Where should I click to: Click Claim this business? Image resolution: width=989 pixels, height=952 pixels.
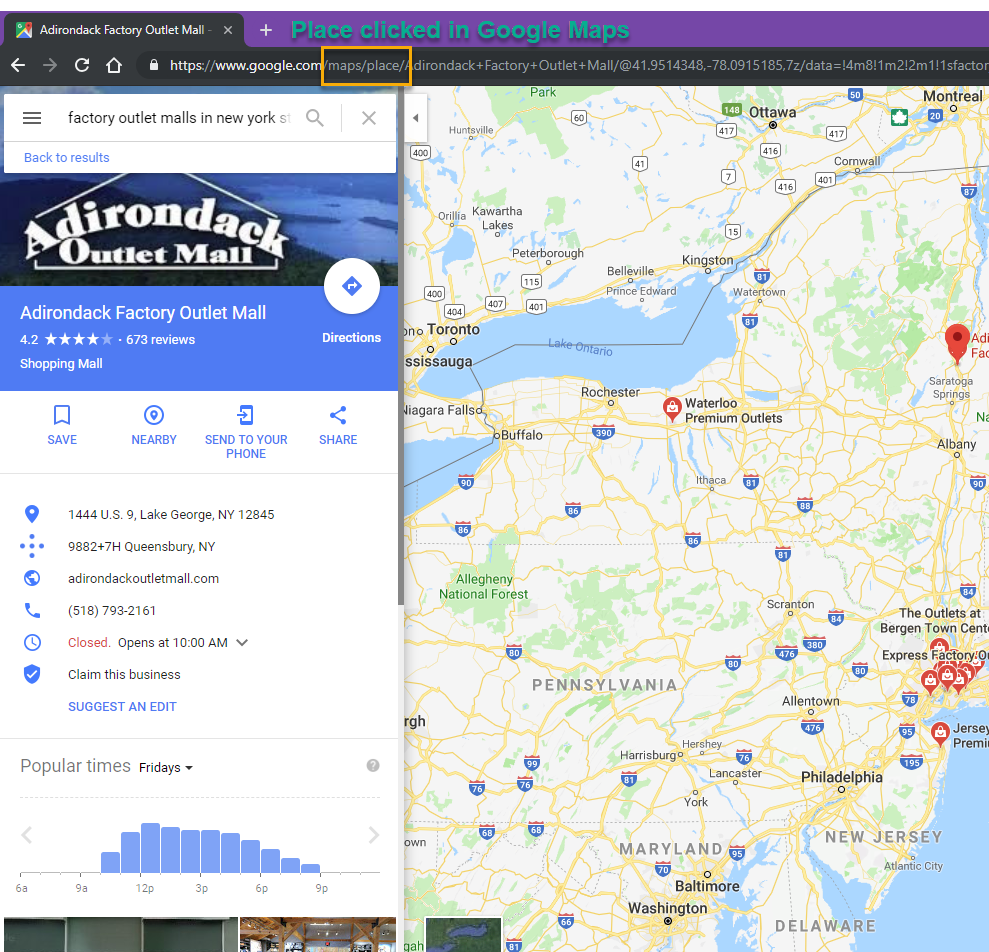pyautogui.click(x=124, y=675)
